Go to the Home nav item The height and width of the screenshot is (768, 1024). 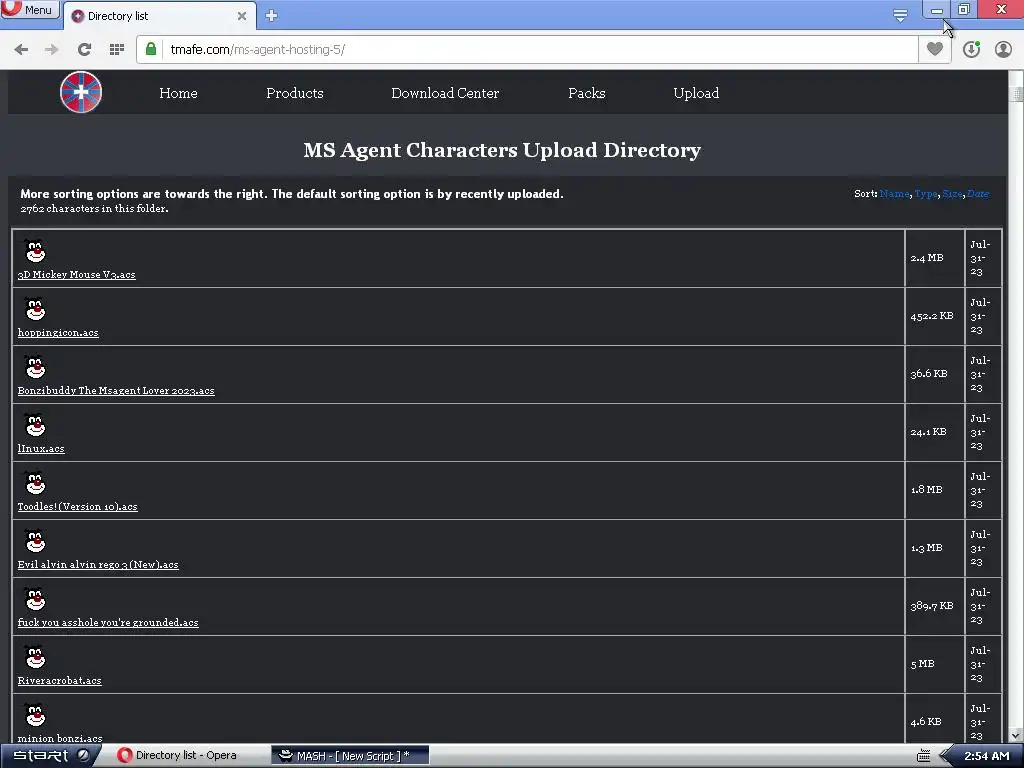[178, 93]
